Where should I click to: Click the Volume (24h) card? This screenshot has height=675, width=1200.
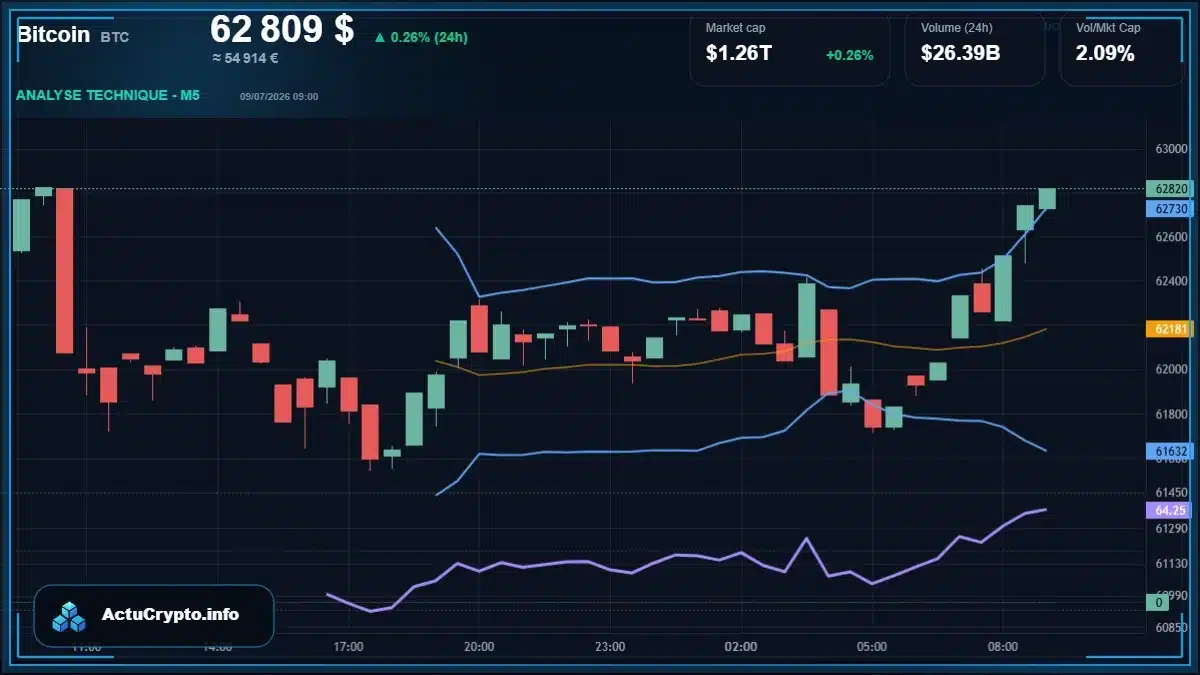tap(975, 48)
